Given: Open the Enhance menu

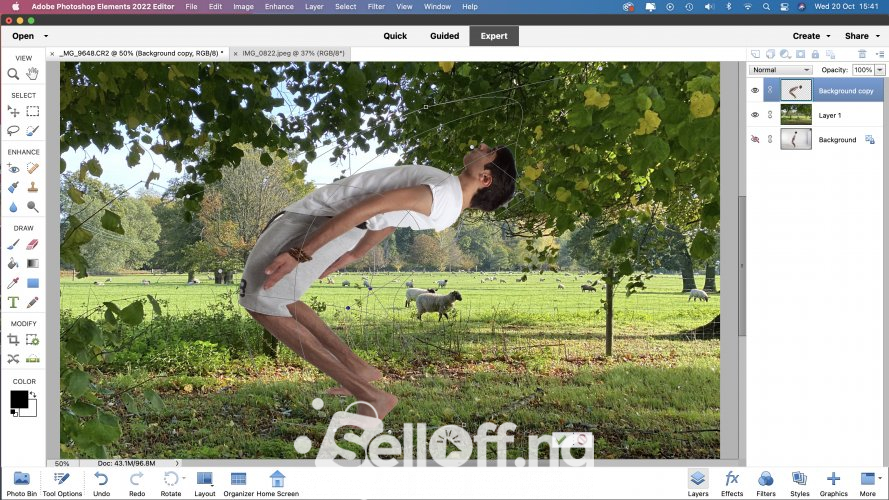Looking at the screenshot, I should coord(279,7).
